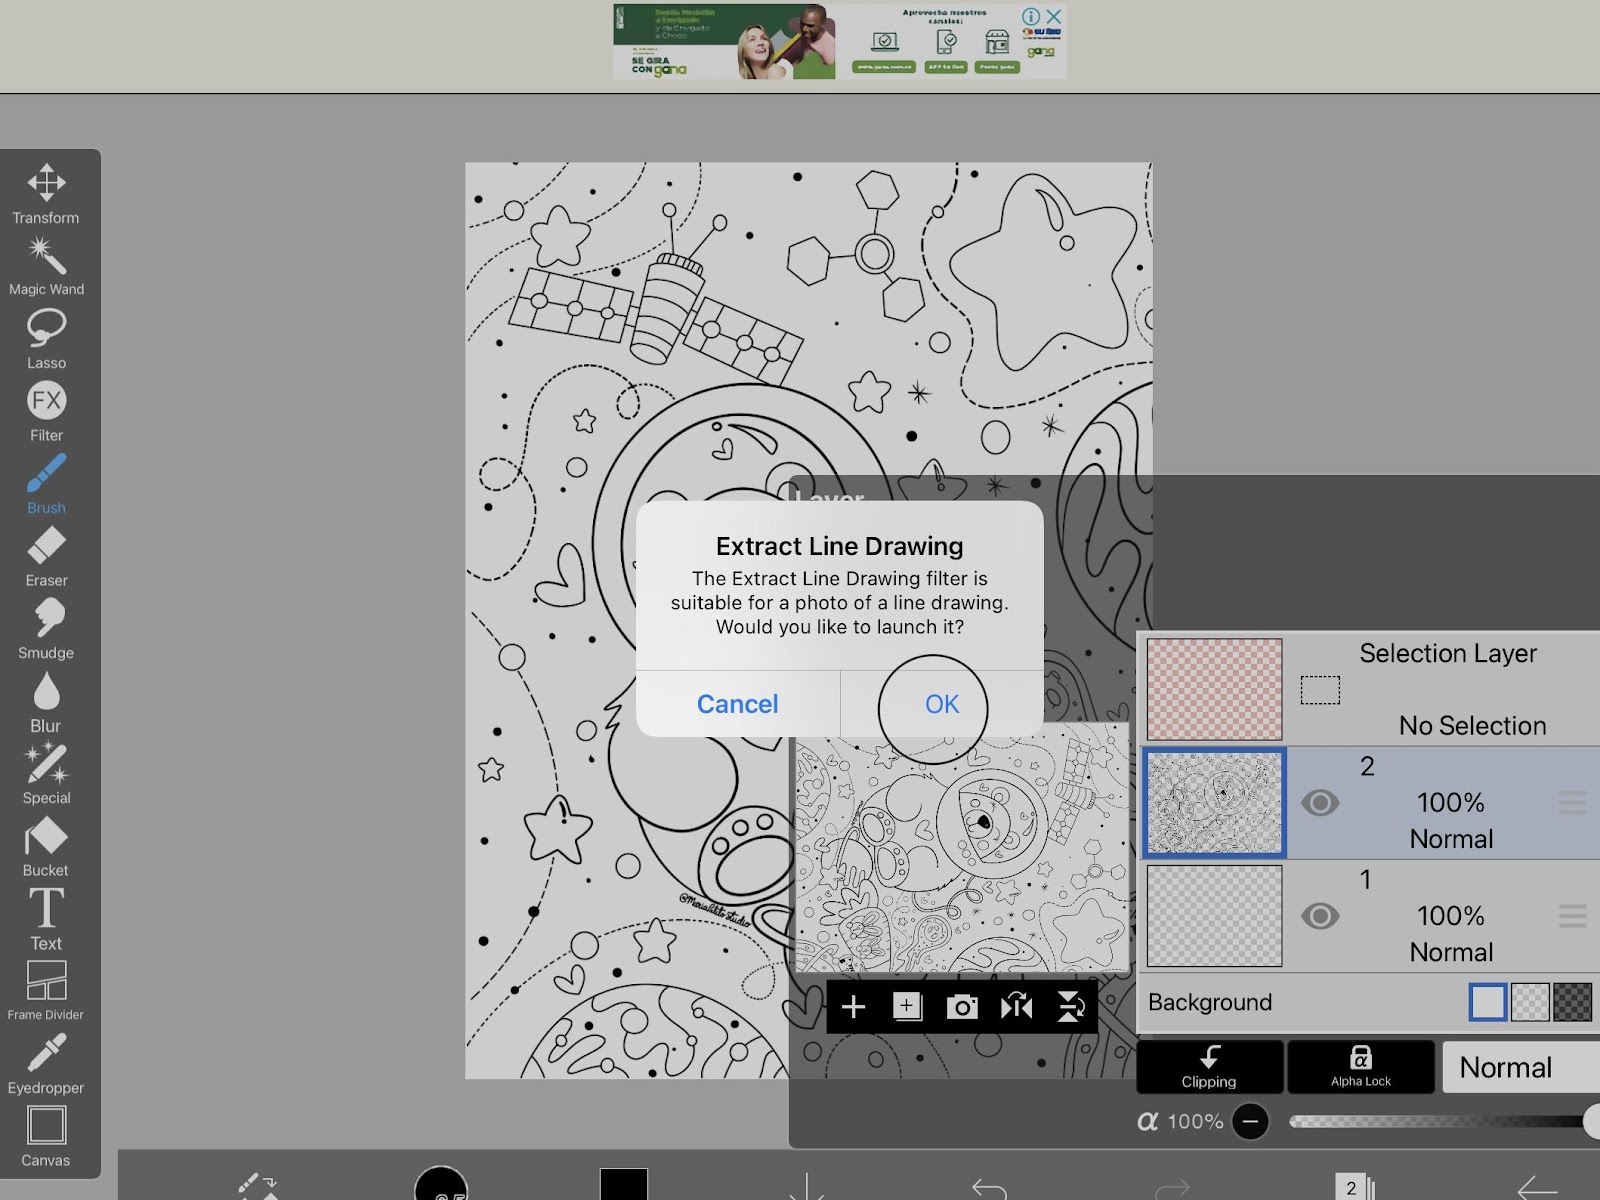Open the camera to import a photo
This screenshot has height=1200, width=1600.
tap(962, 1006)
